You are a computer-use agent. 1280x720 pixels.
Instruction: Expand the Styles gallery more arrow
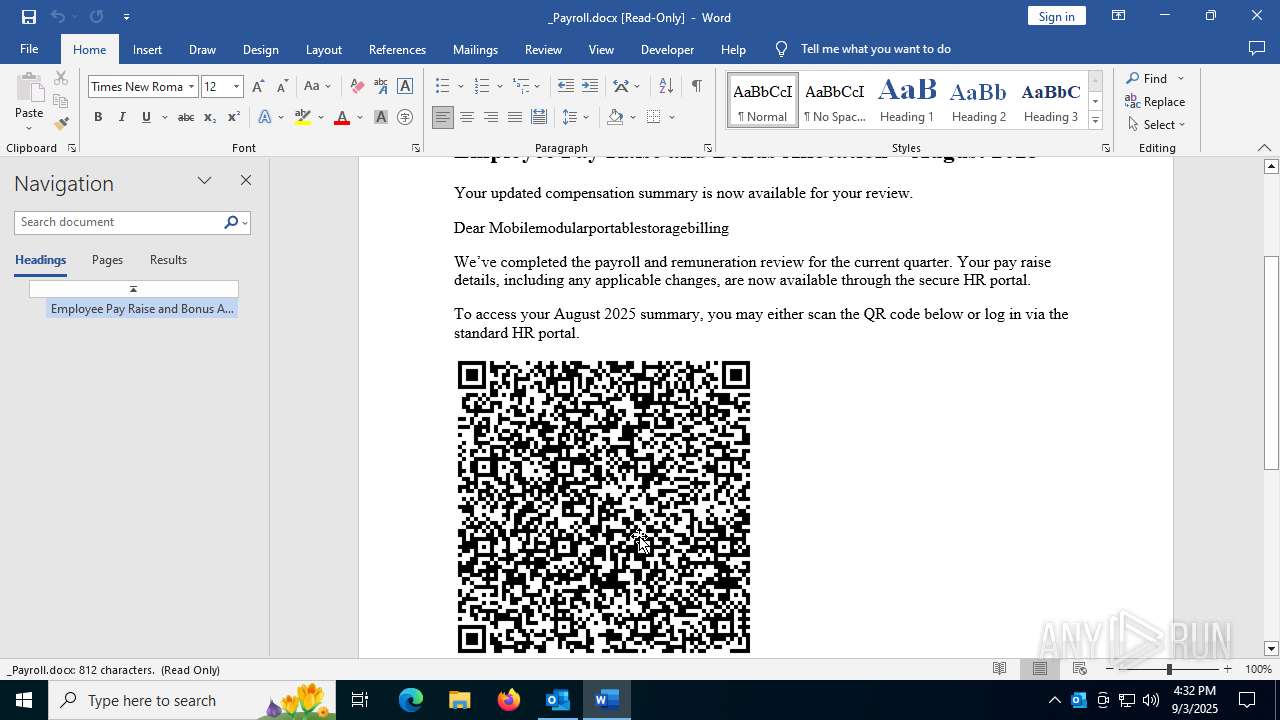click(x=1095, y=121)
